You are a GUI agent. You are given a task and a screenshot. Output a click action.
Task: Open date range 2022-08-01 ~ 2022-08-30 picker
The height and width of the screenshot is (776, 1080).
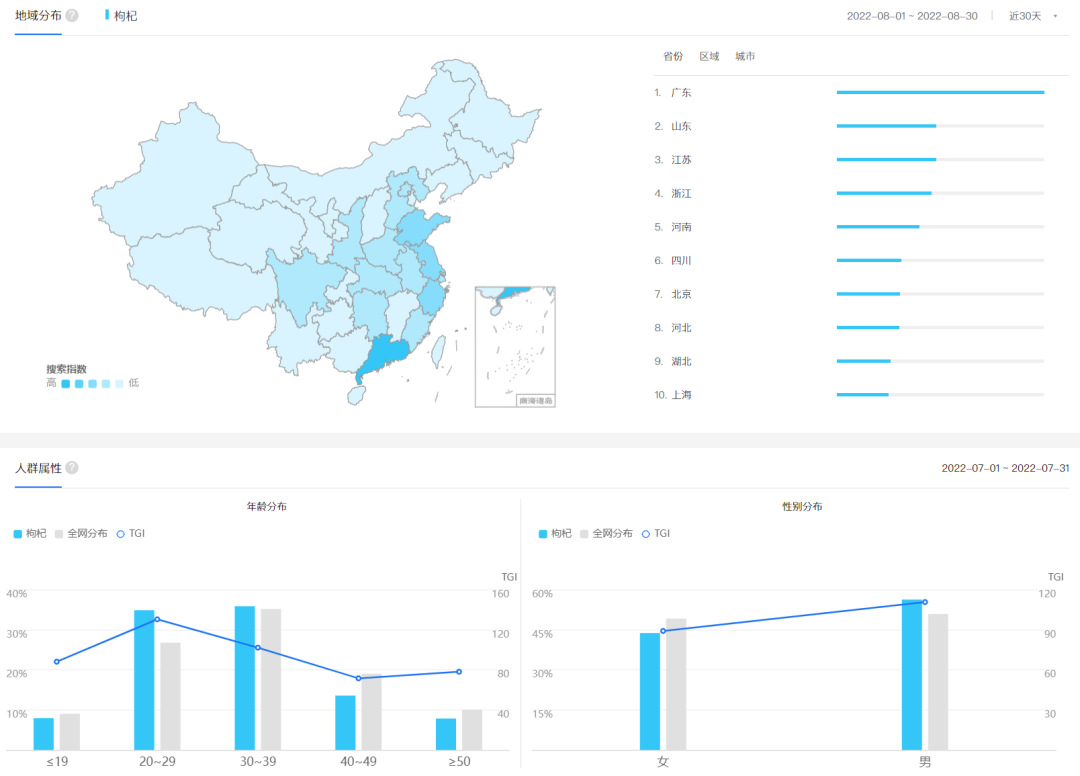point(912,16)
